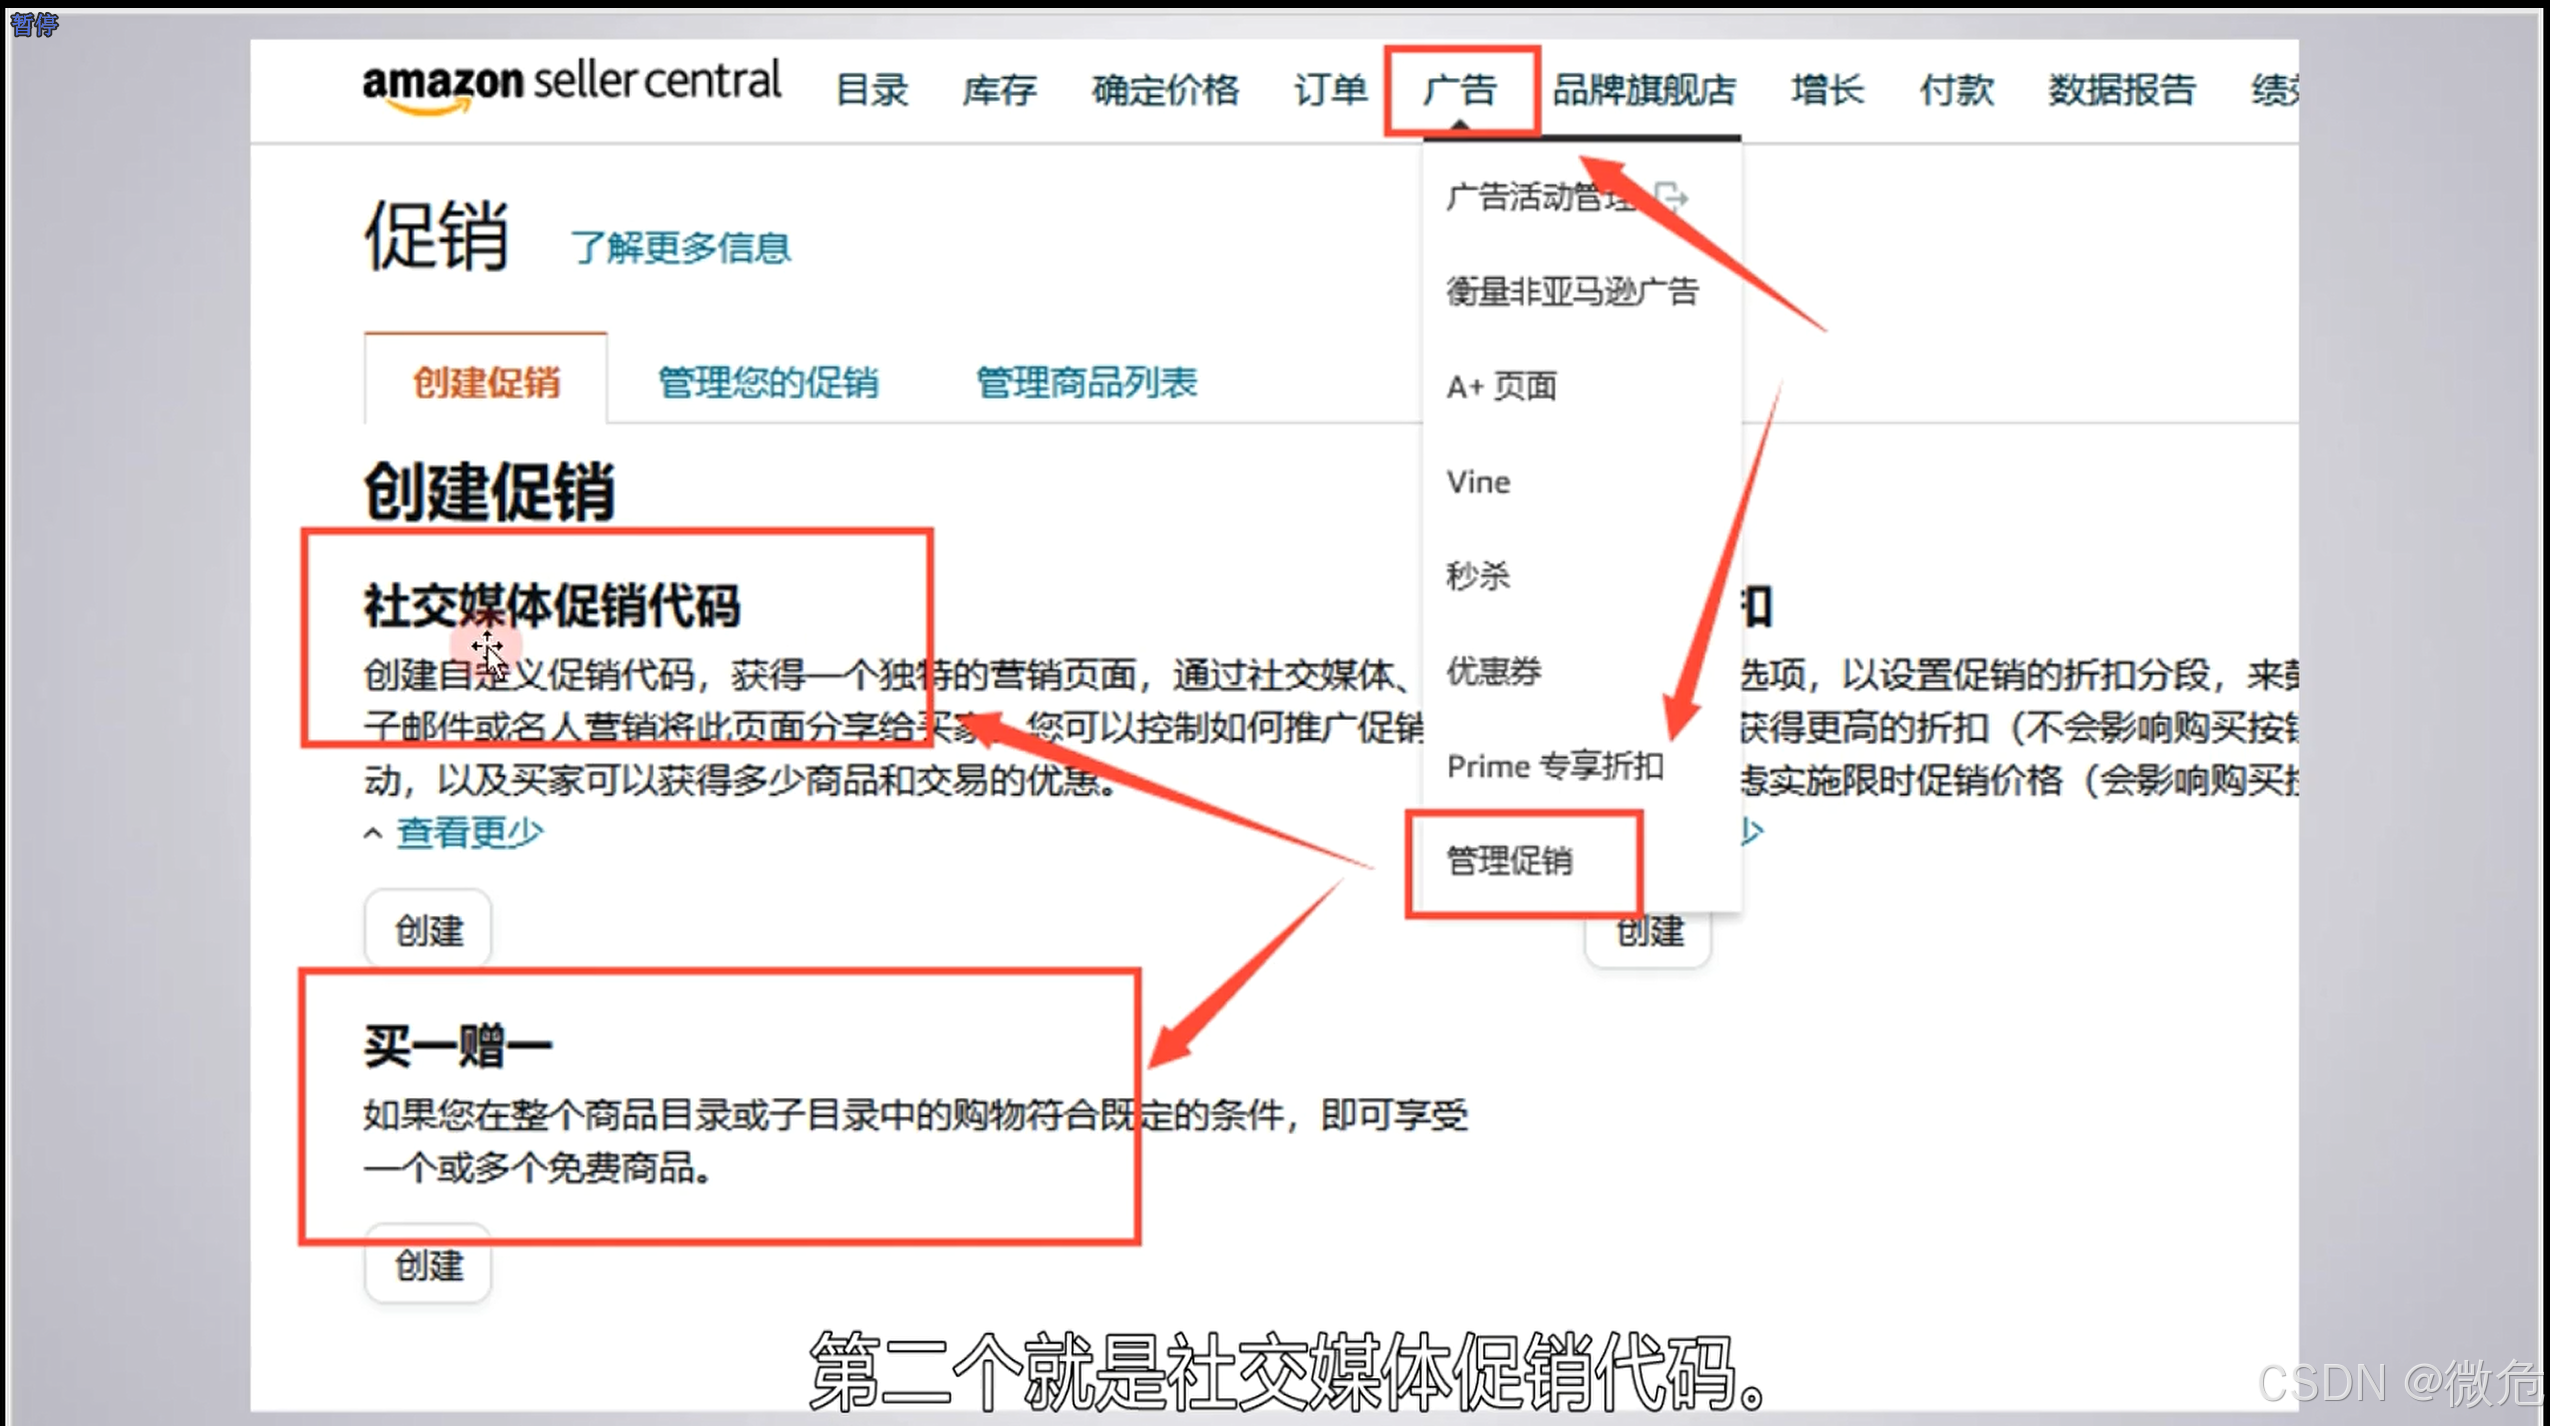Select 管理促销 from the dropdown menu
Viewport: 2550px width, 1426px height.
[1509, 861]
